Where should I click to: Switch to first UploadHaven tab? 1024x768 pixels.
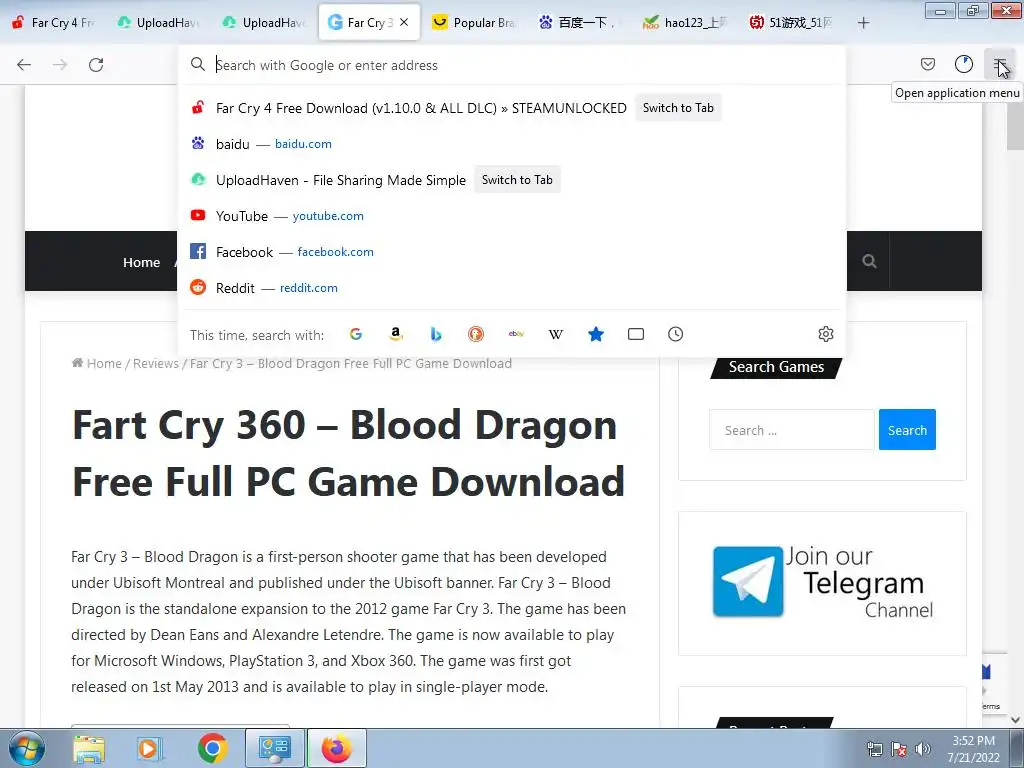[x=159, y=23]
